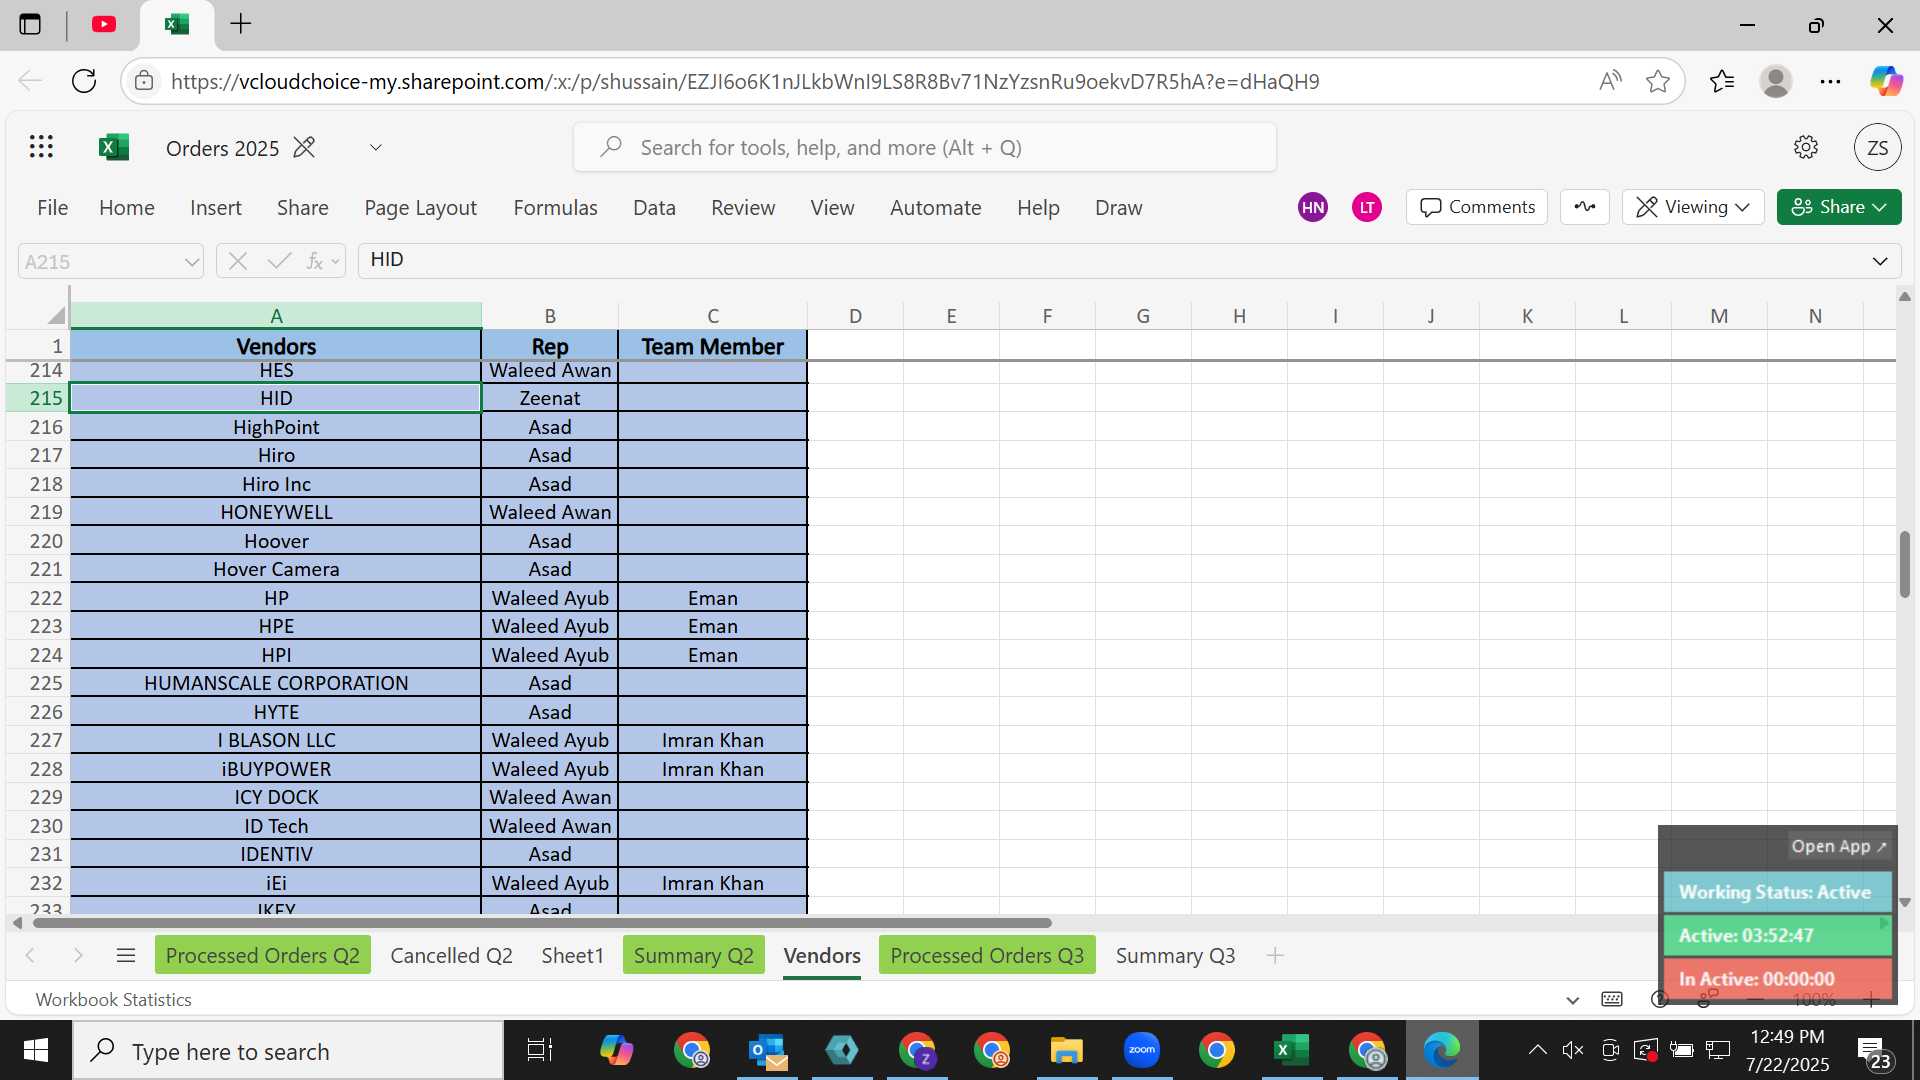Click Open App in tracker widget
The height and width of the screenshot is (1080, 1920).
[1839, 846]
